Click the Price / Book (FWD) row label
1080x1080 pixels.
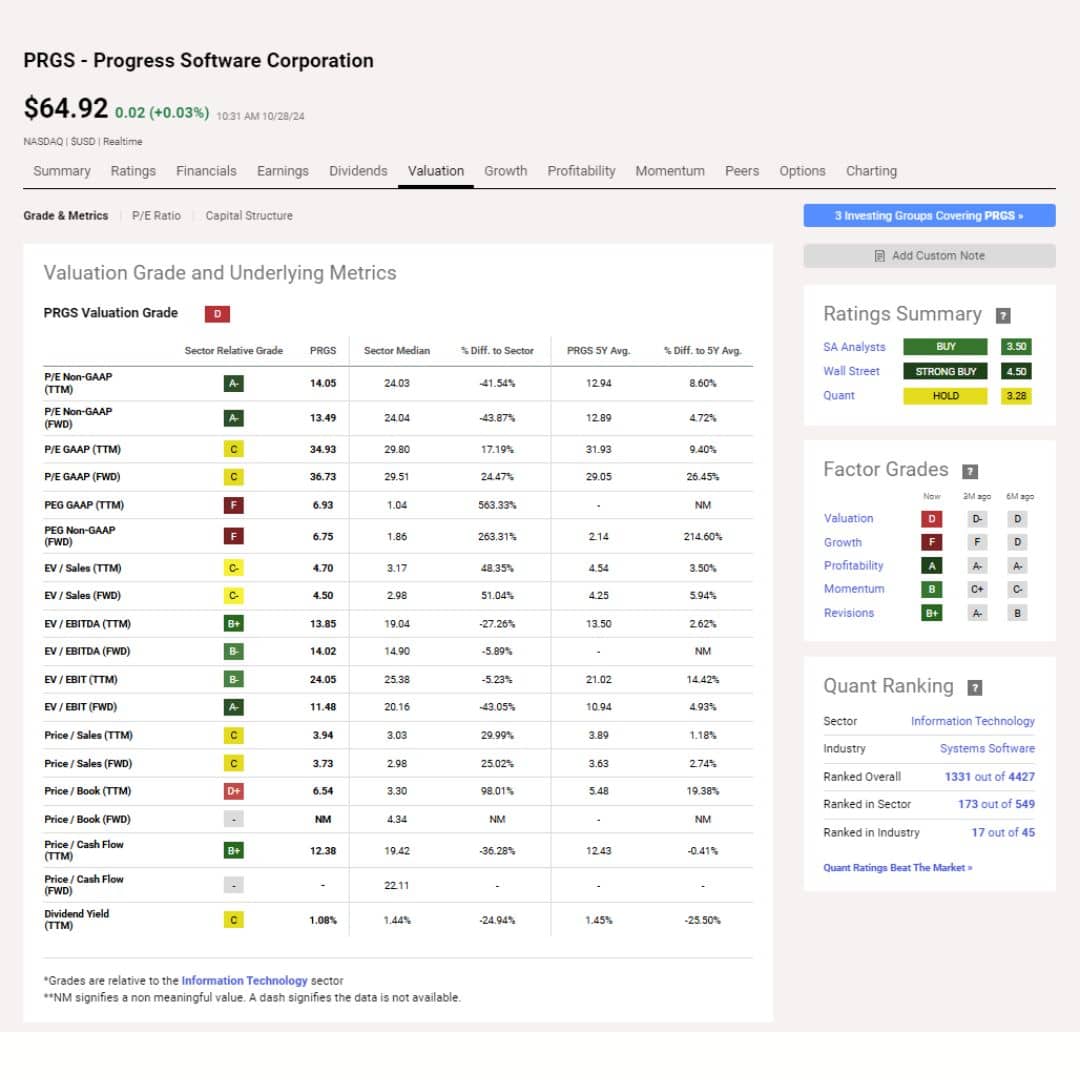tap(87, 820)
